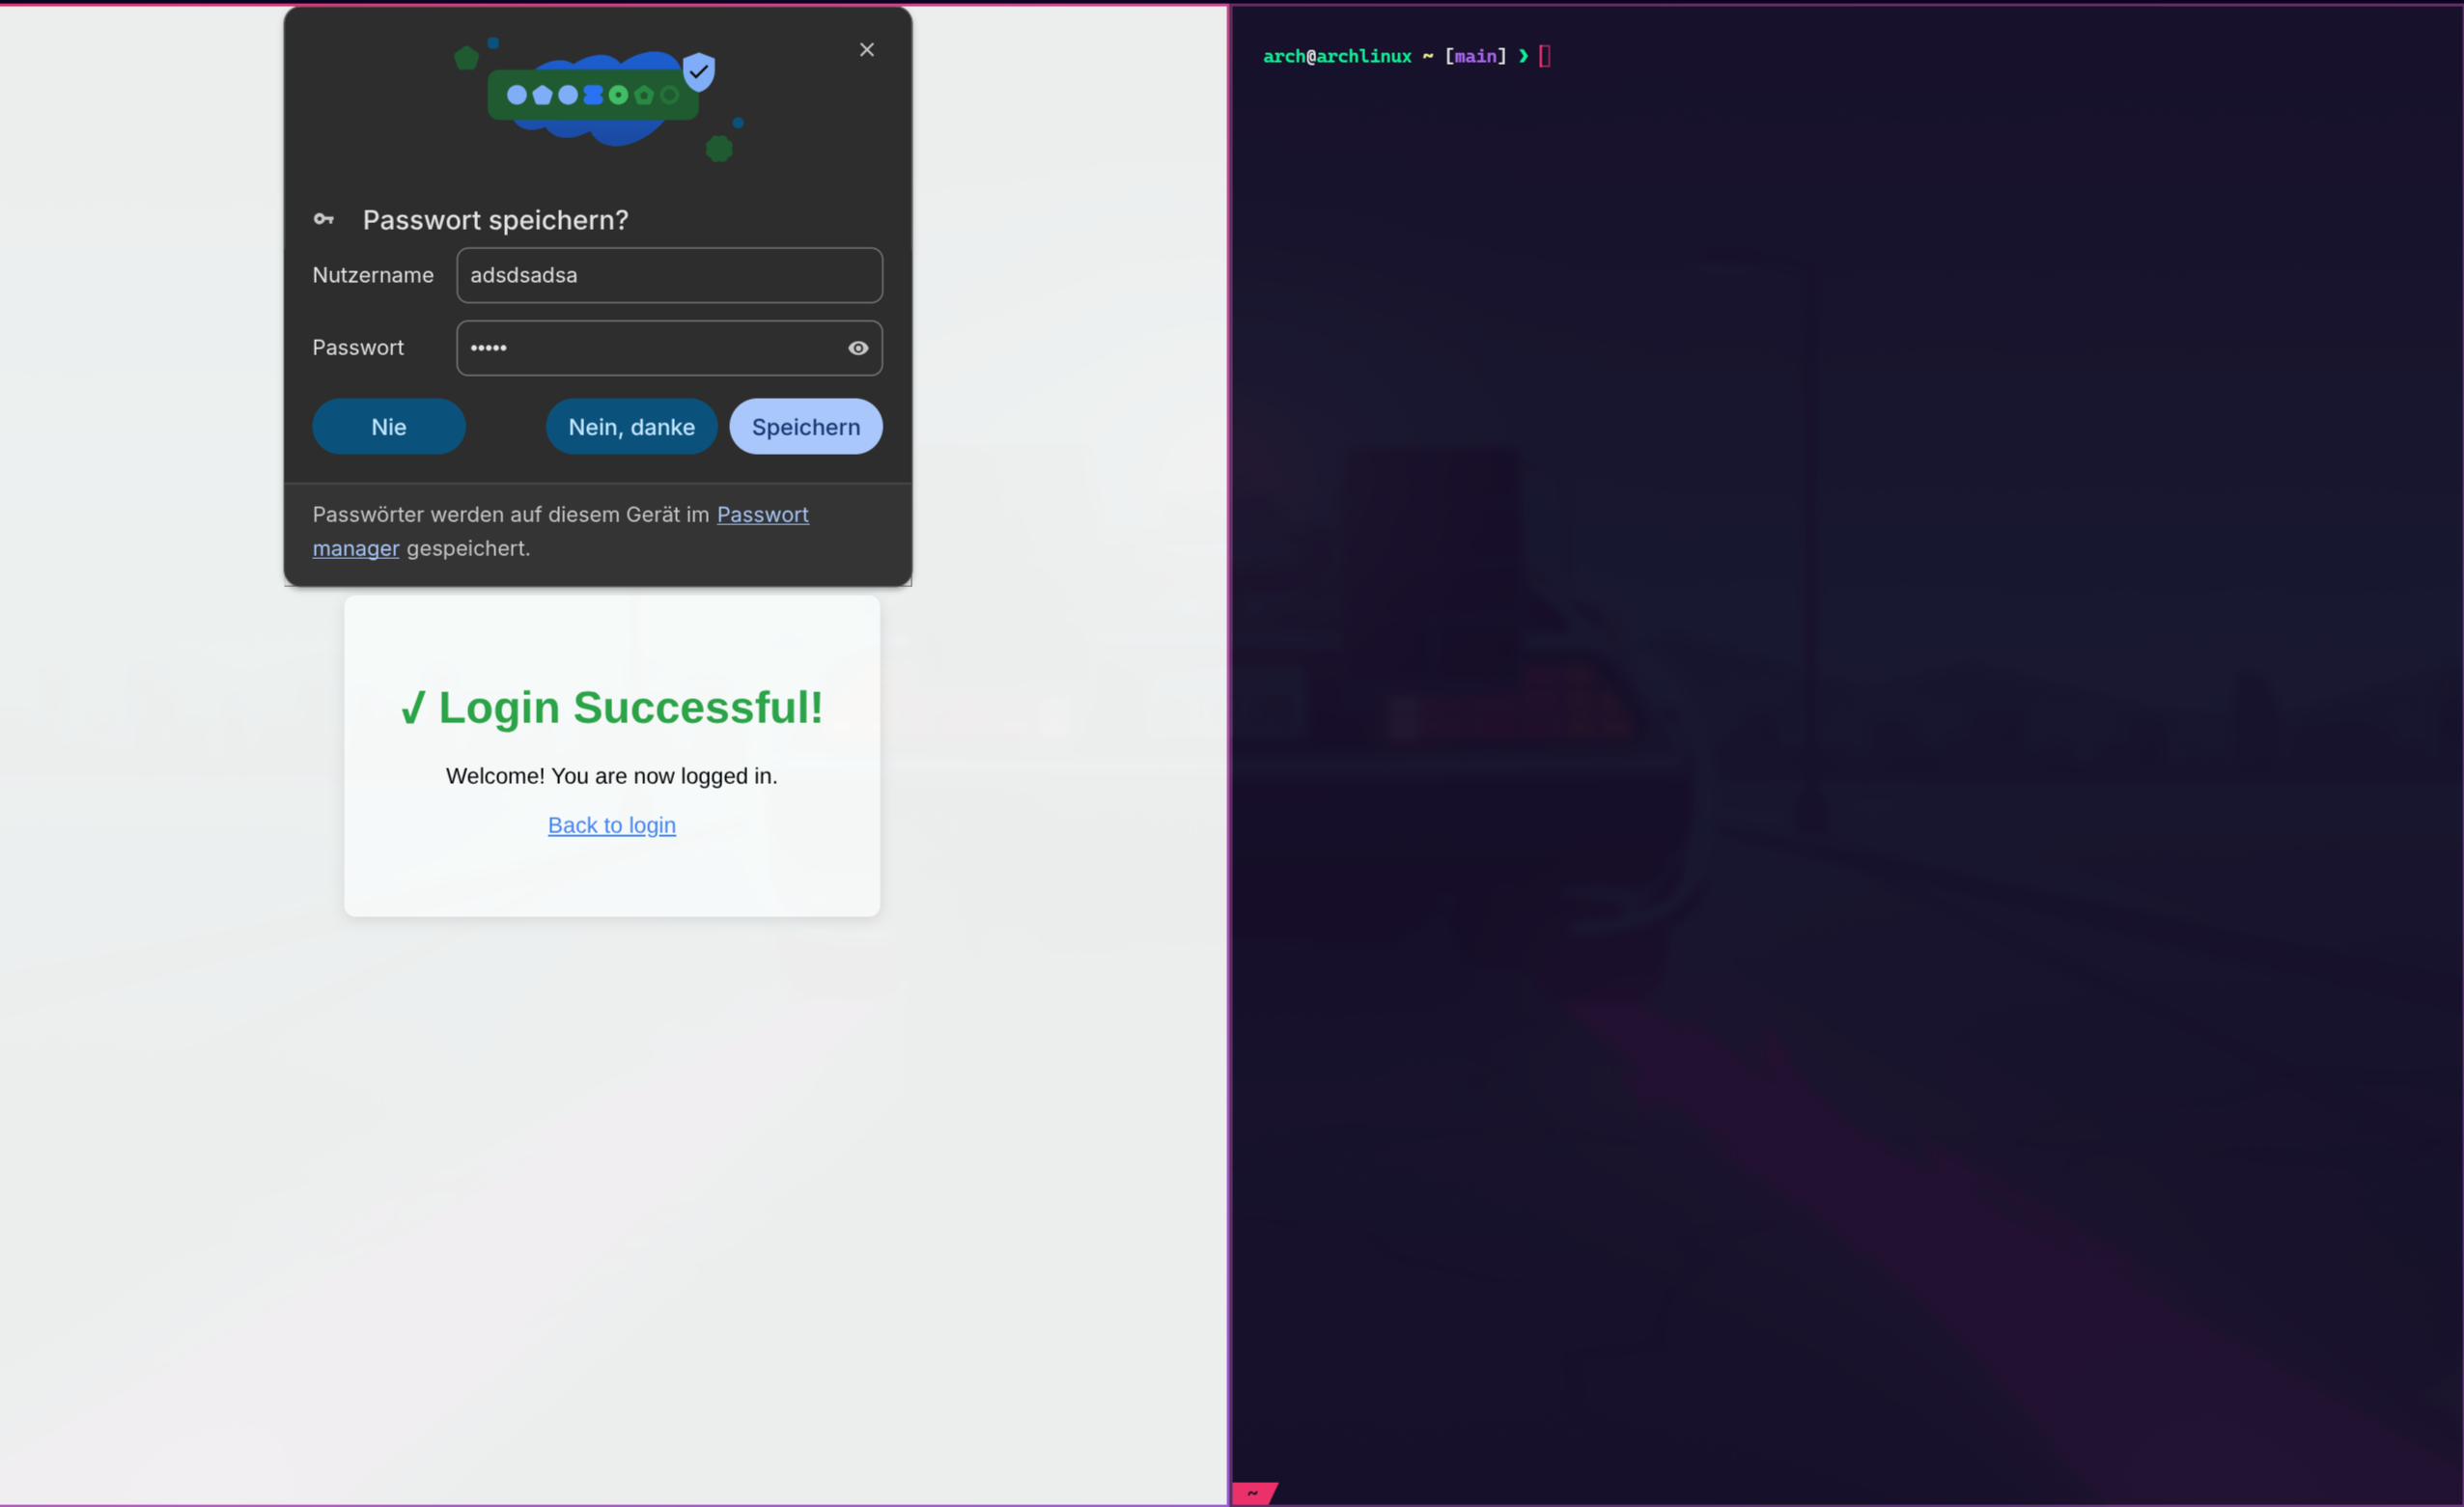Click the green prompt arrow in terminal

(1523, 56)
